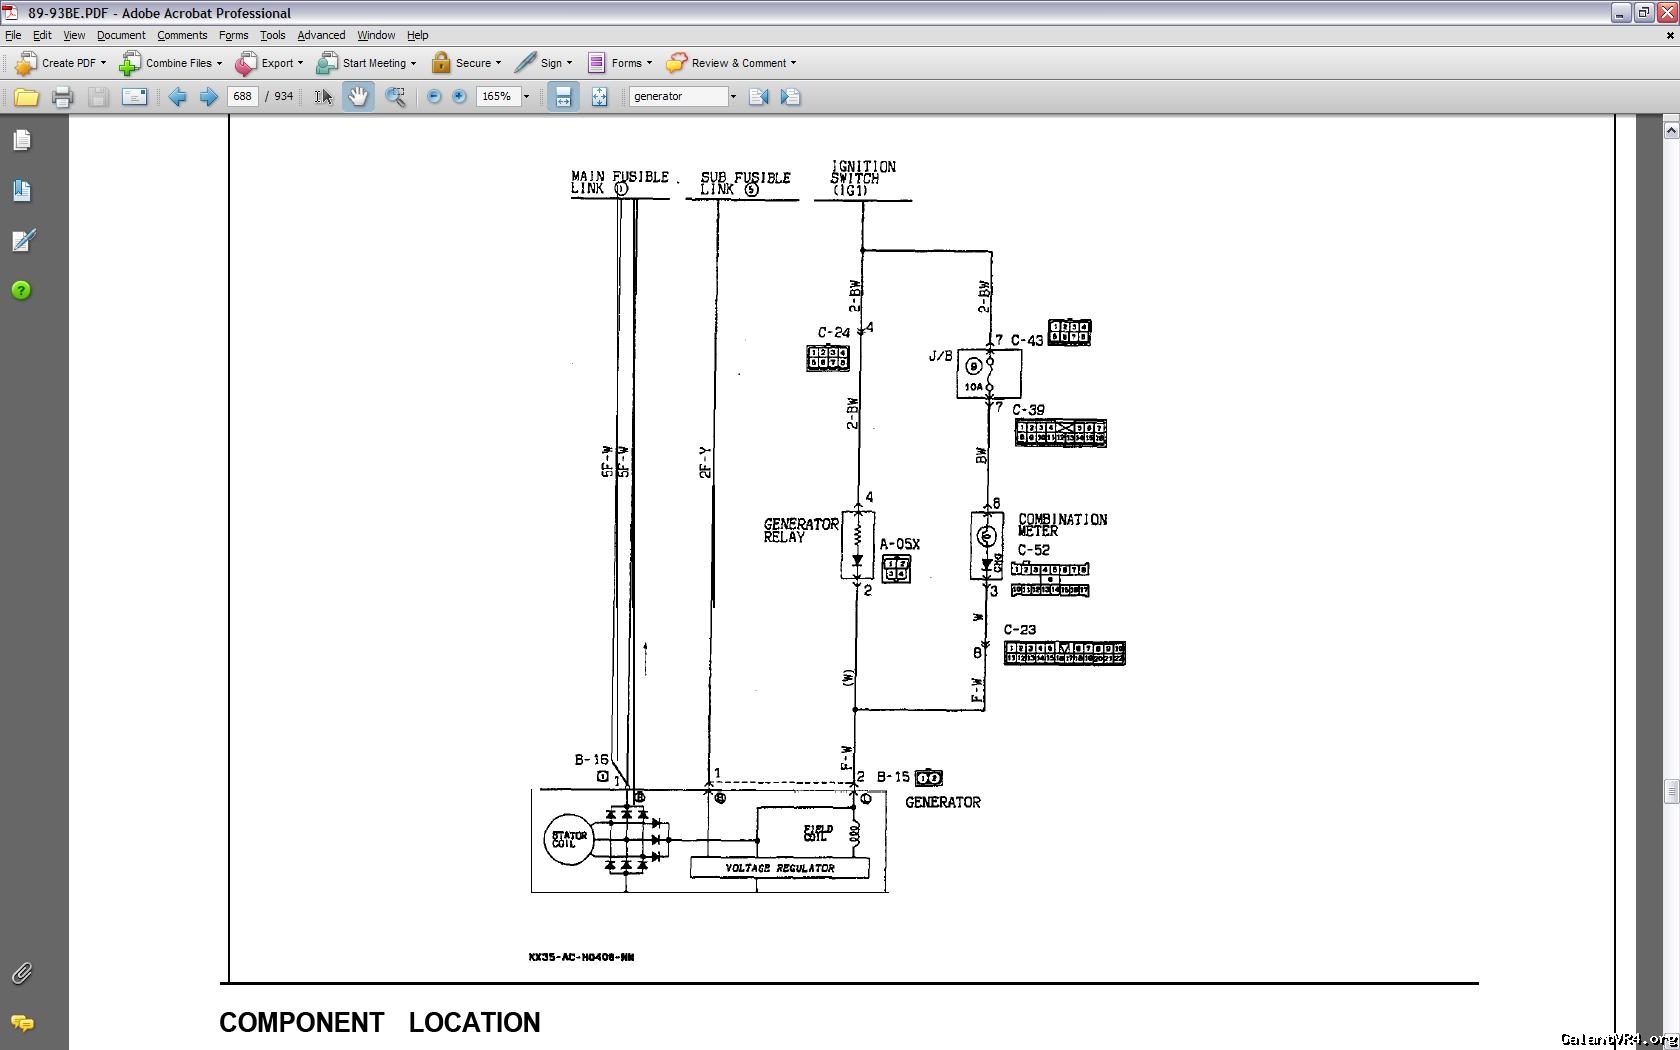This screenshot has width=1680, height=1050.
Task: Toggle Fit Width scrolling mode
Action: coord(563,97)
